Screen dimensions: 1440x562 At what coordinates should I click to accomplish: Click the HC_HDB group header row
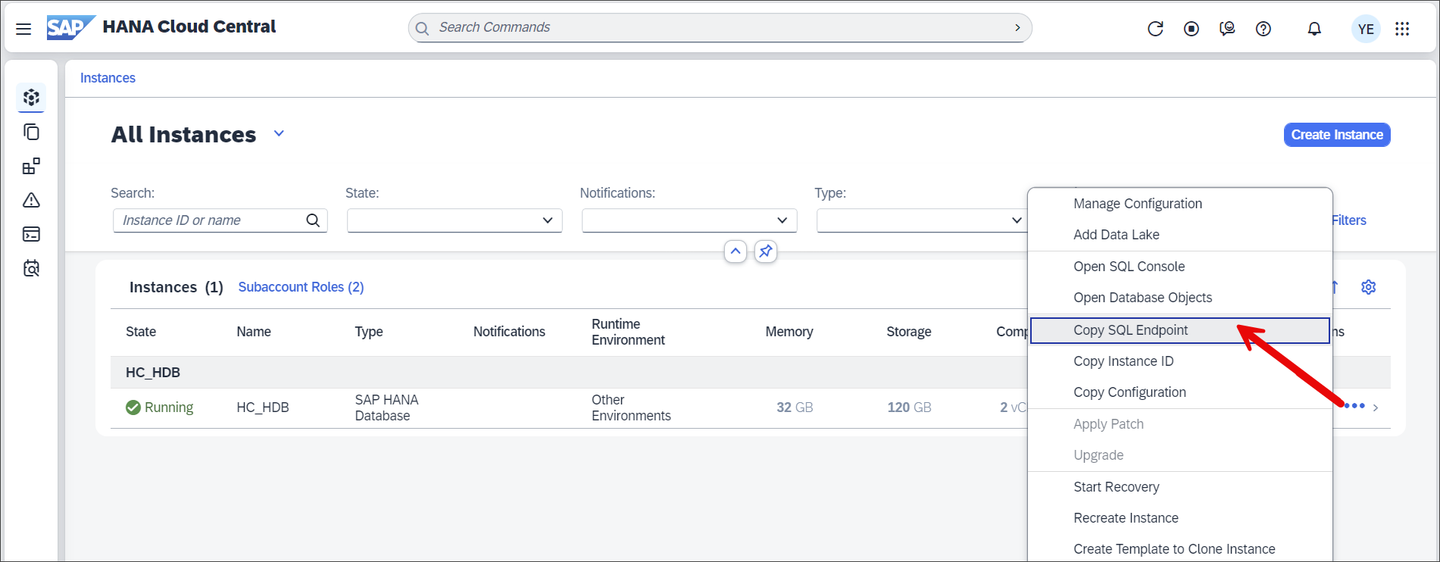point(750,372)
